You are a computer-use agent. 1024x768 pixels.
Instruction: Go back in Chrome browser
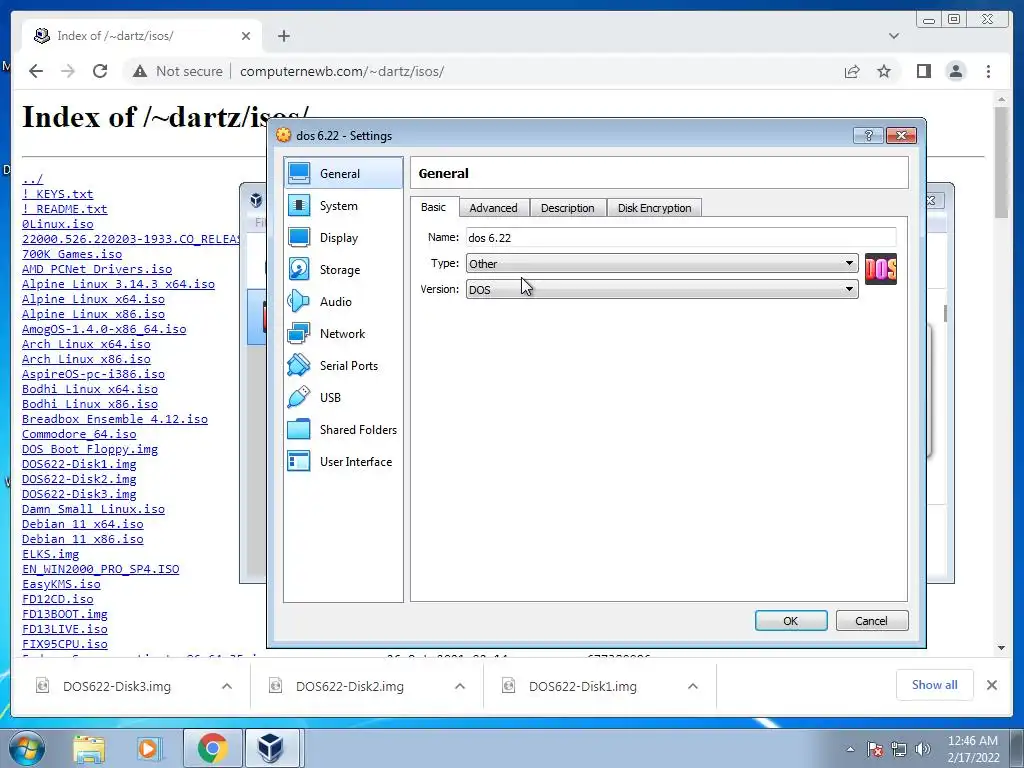(36, 71)
